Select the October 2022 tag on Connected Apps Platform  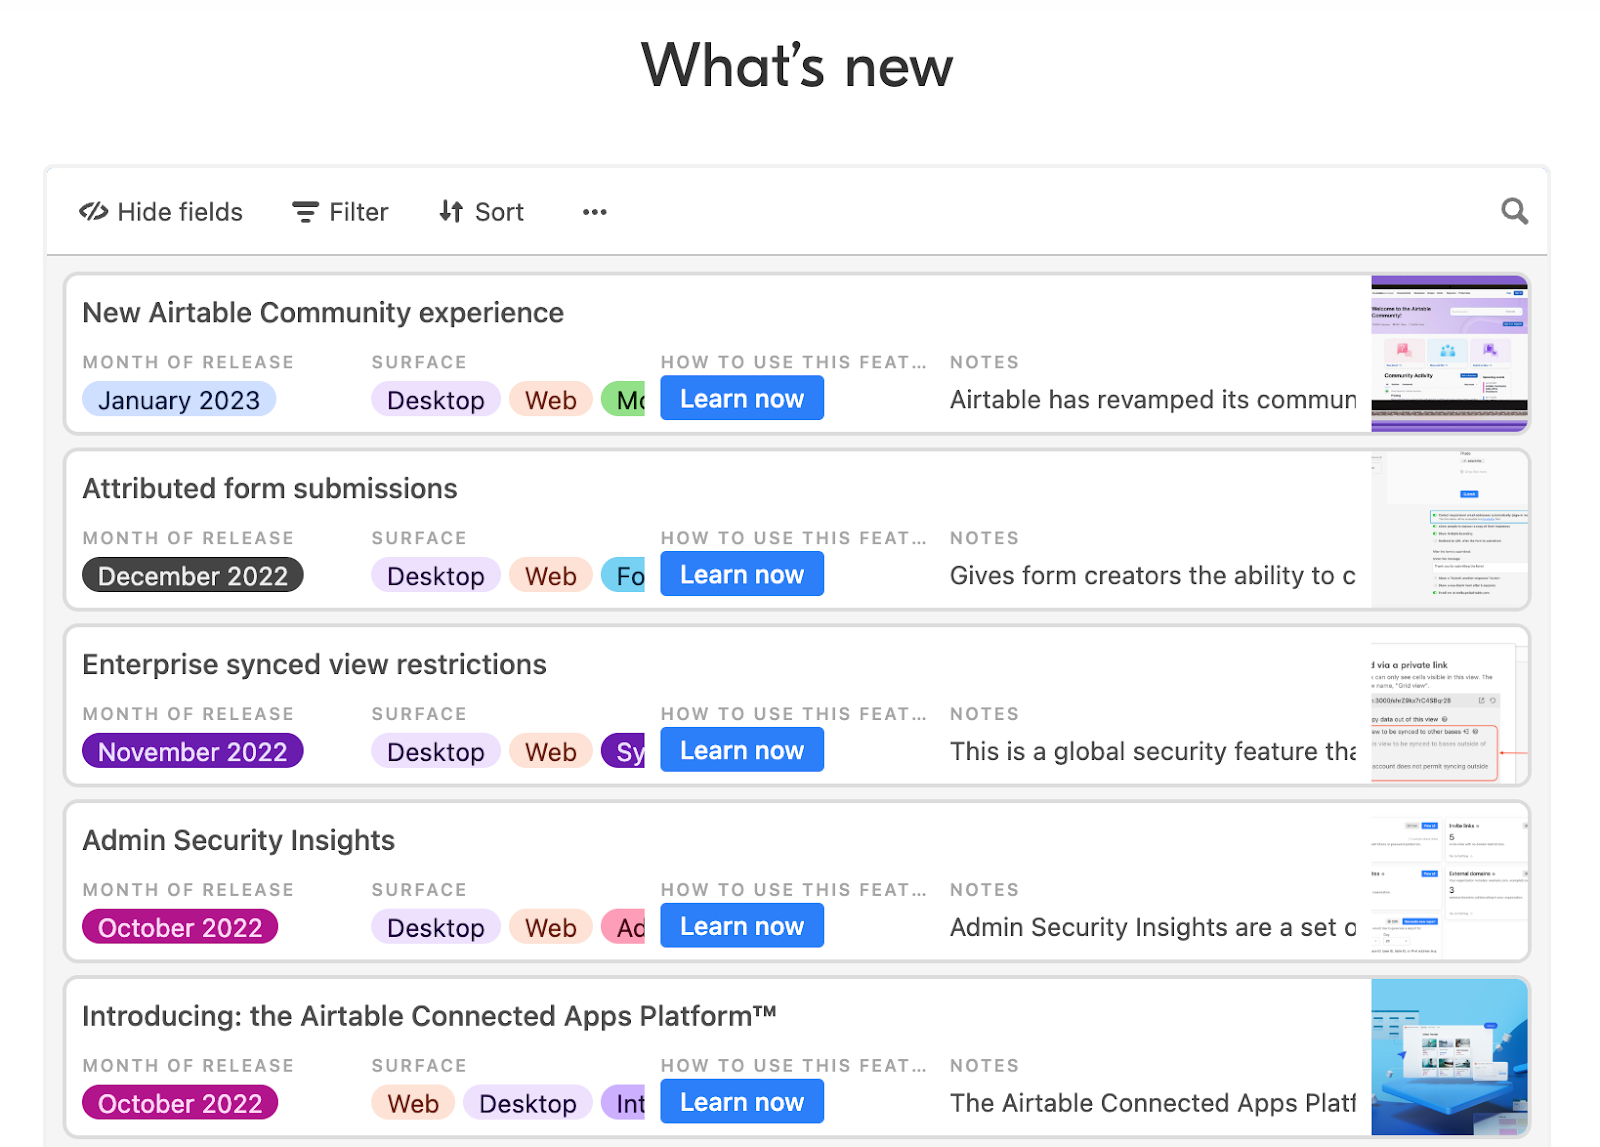pos(179,1103)
